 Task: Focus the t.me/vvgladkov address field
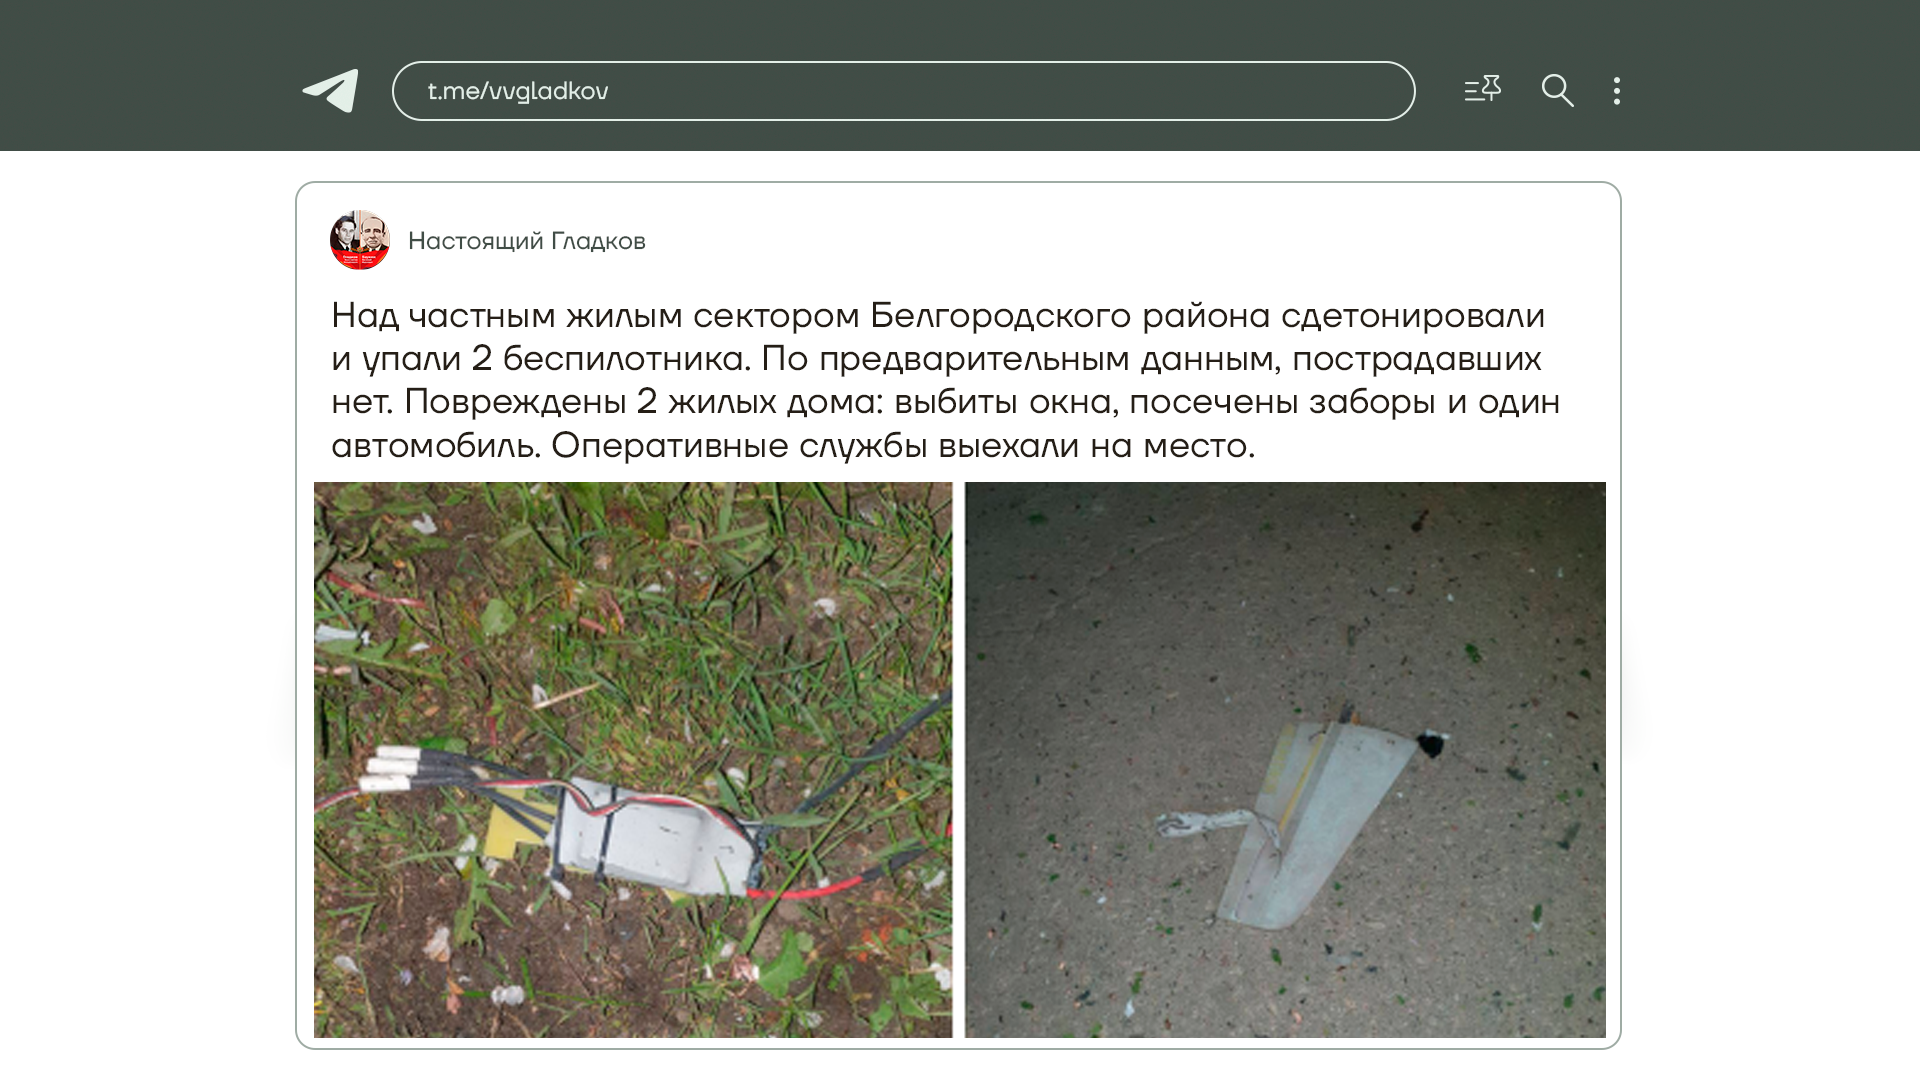tap(903, 91)
